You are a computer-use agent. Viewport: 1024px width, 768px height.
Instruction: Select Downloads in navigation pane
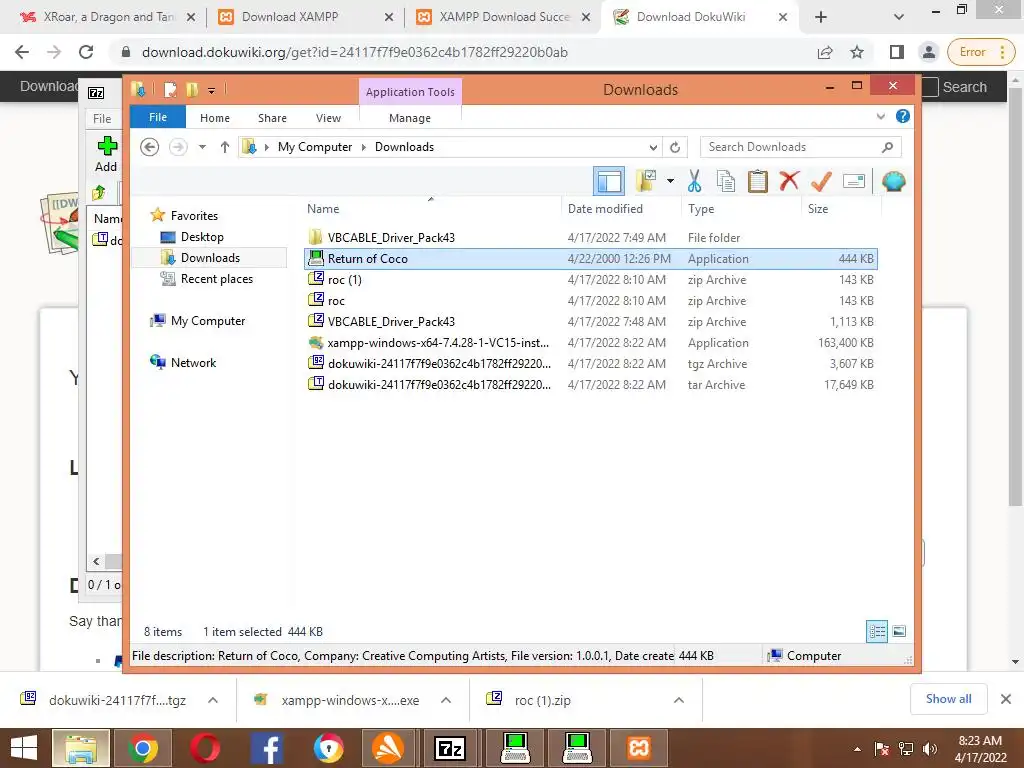coord(210,257)
